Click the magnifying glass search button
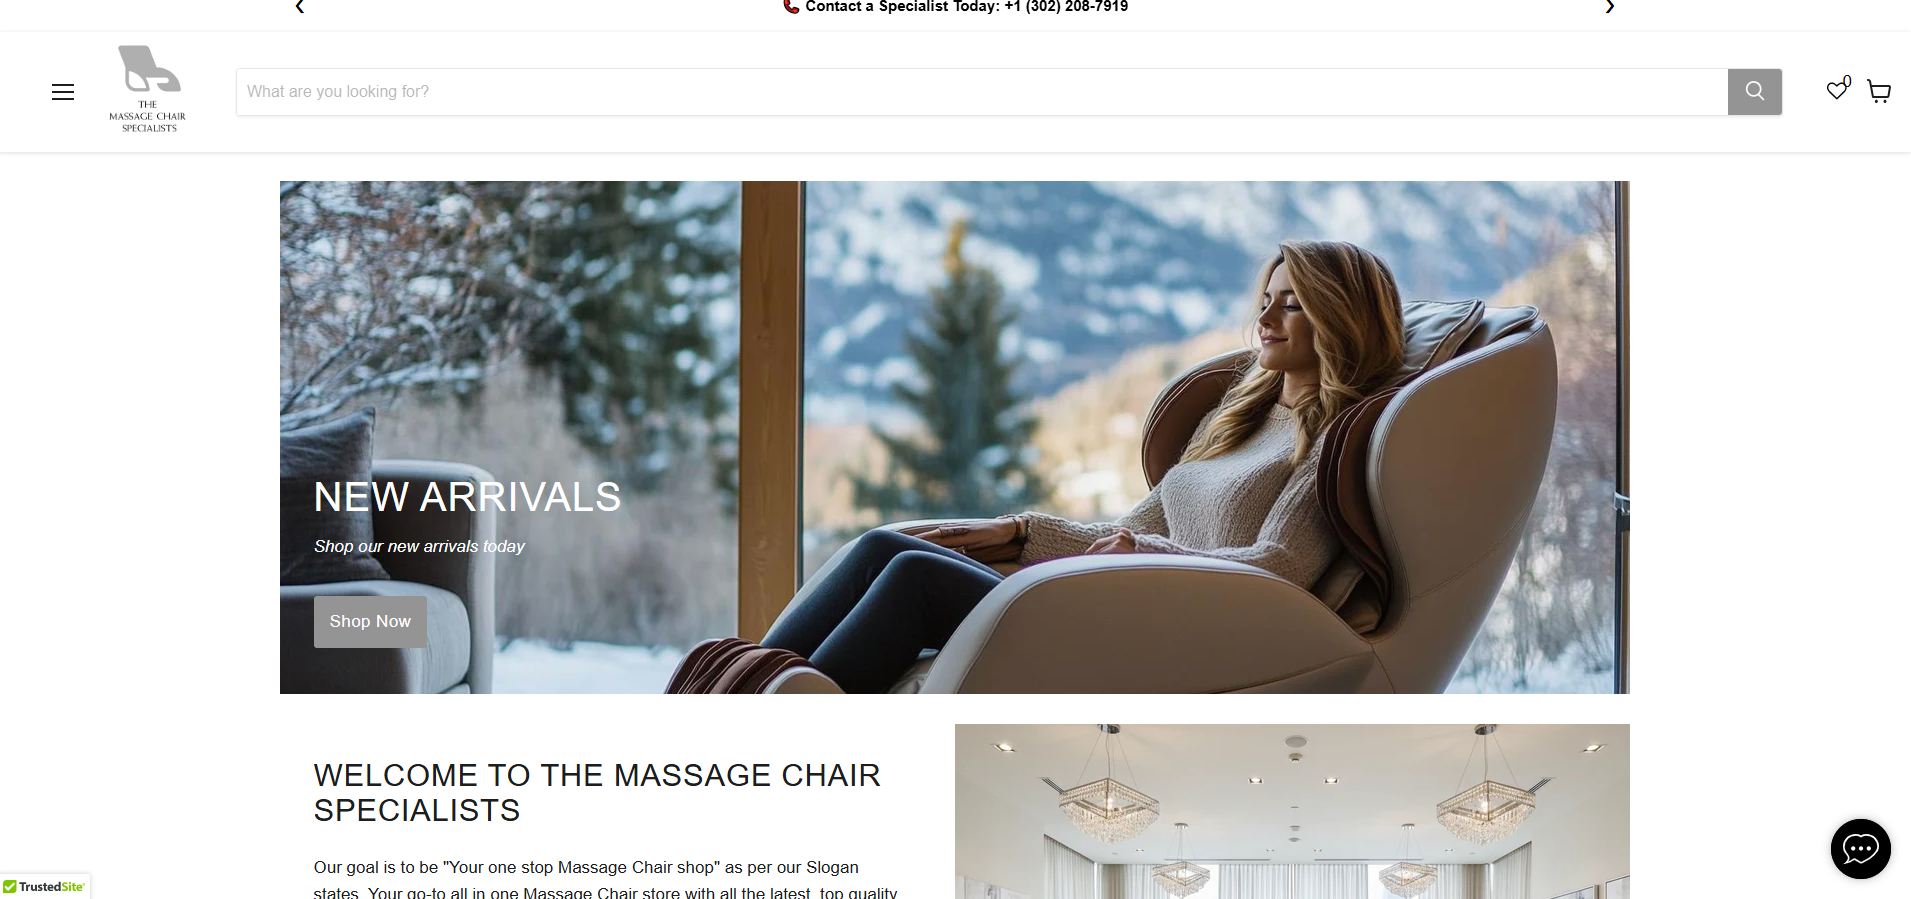 1754,92
